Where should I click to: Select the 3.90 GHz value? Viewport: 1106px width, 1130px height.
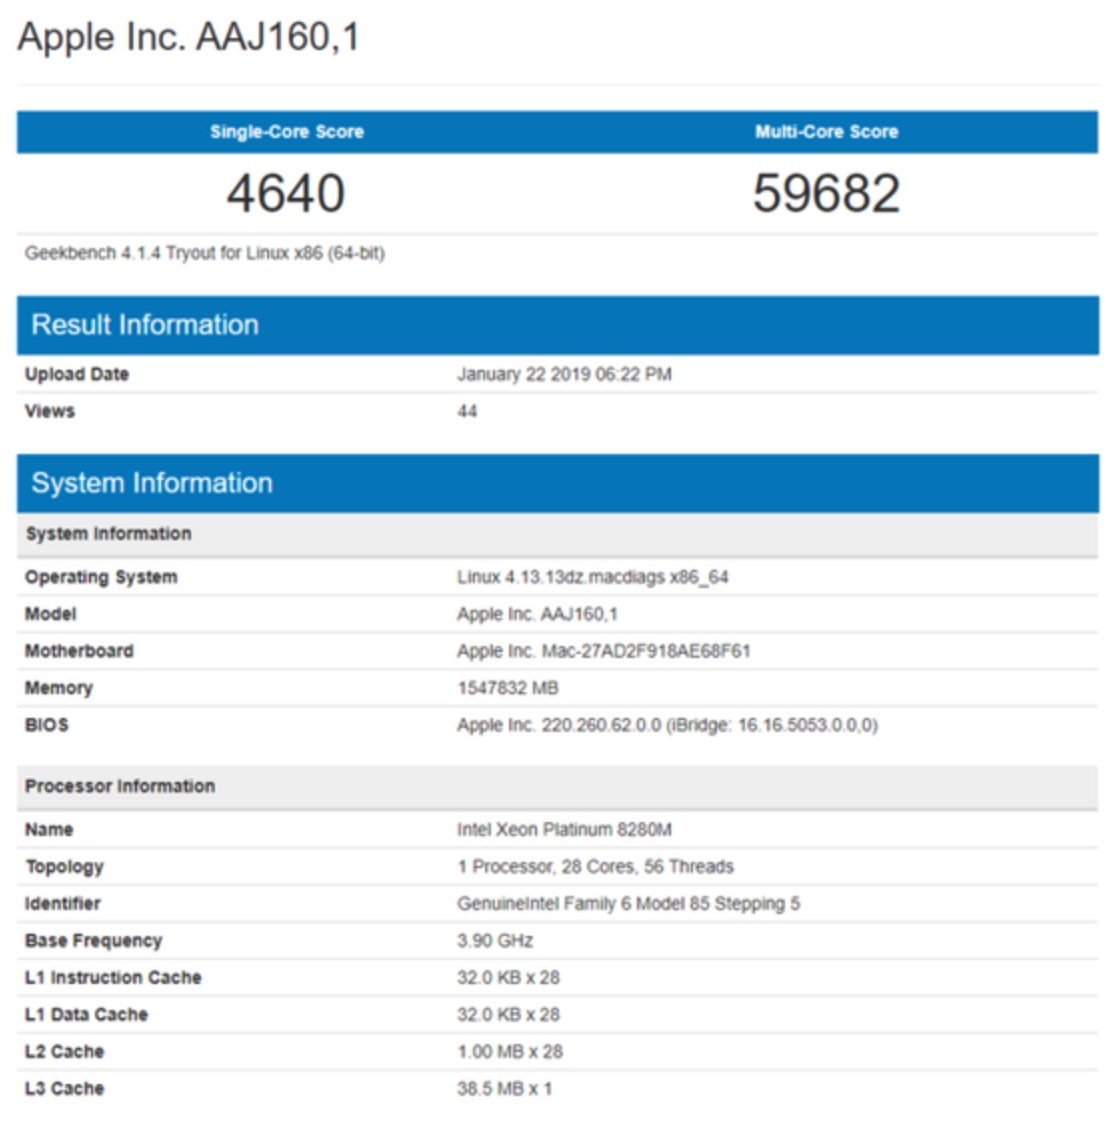click(x=495, y=941)
